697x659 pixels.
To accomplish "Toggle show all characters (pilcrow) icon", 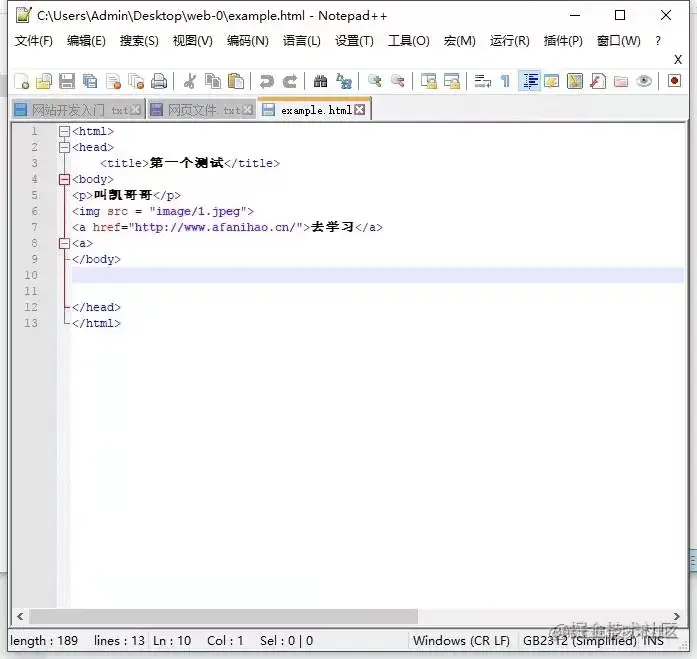I will pos(505,81).
